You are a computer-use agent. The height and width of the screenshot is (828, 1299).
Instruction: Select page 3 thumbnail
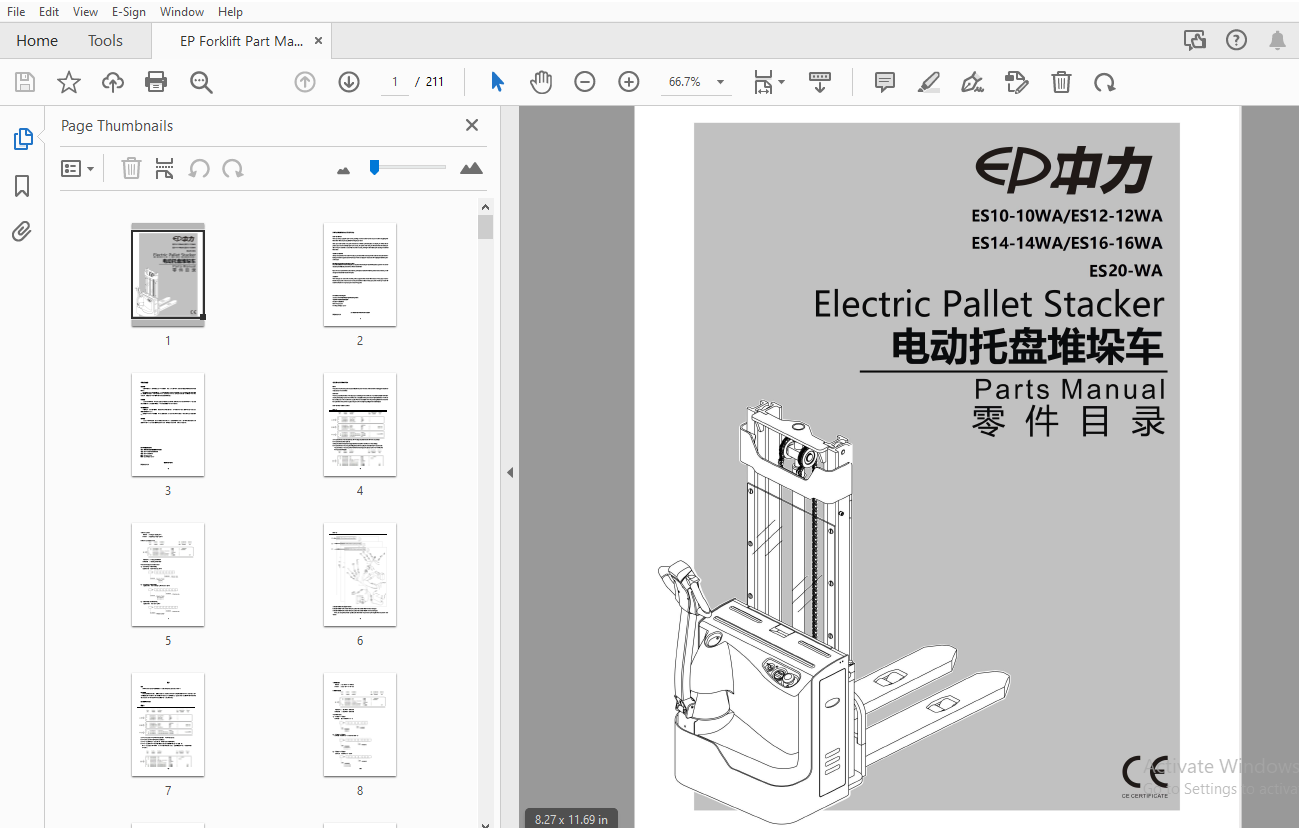coord(168,424)
